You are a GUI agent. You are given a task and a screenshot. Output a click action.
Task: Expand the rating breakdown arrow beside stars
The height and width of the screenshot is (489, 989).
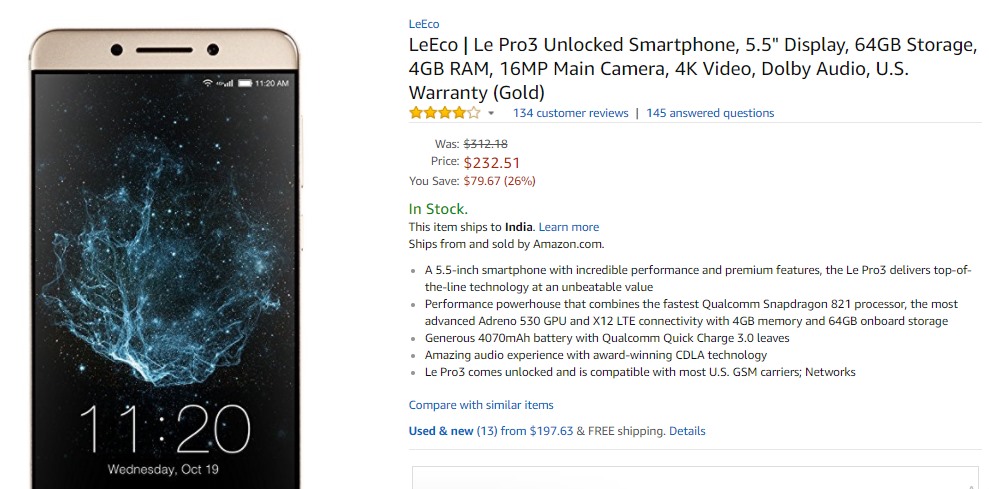(491, 114)
